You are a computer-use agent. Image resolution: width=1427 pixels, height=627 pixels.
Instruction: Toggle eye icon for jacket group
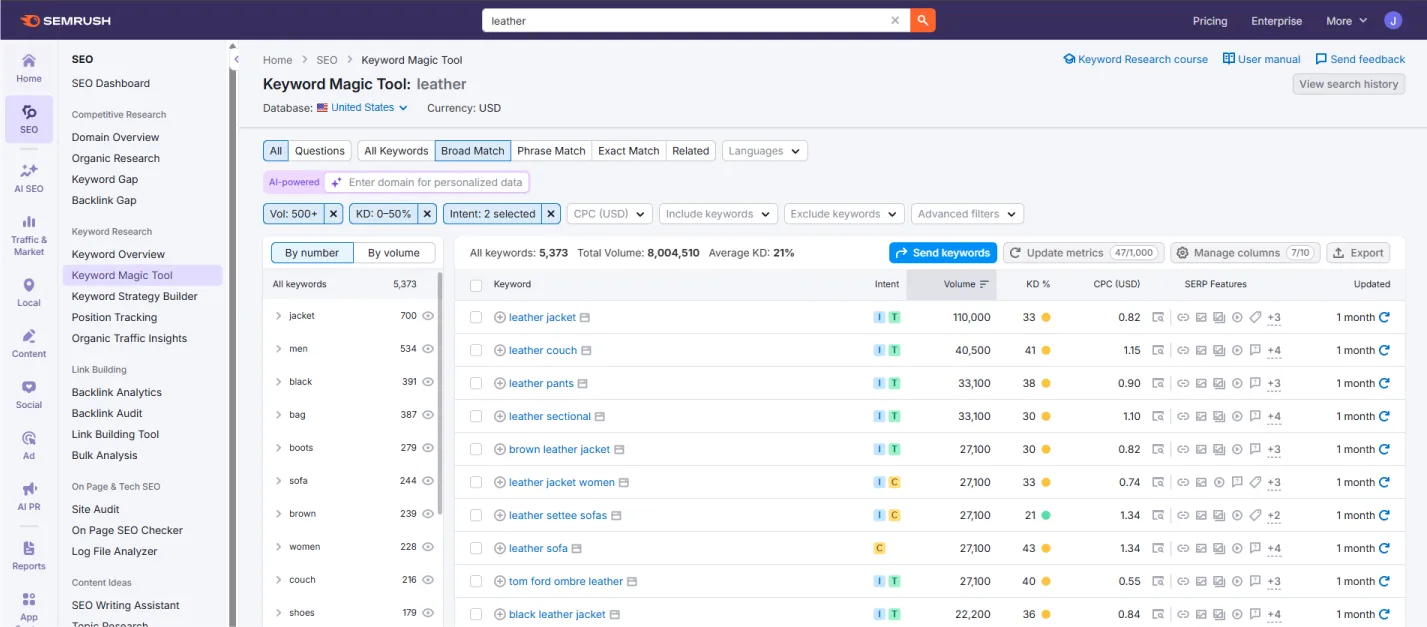(428, 316)
